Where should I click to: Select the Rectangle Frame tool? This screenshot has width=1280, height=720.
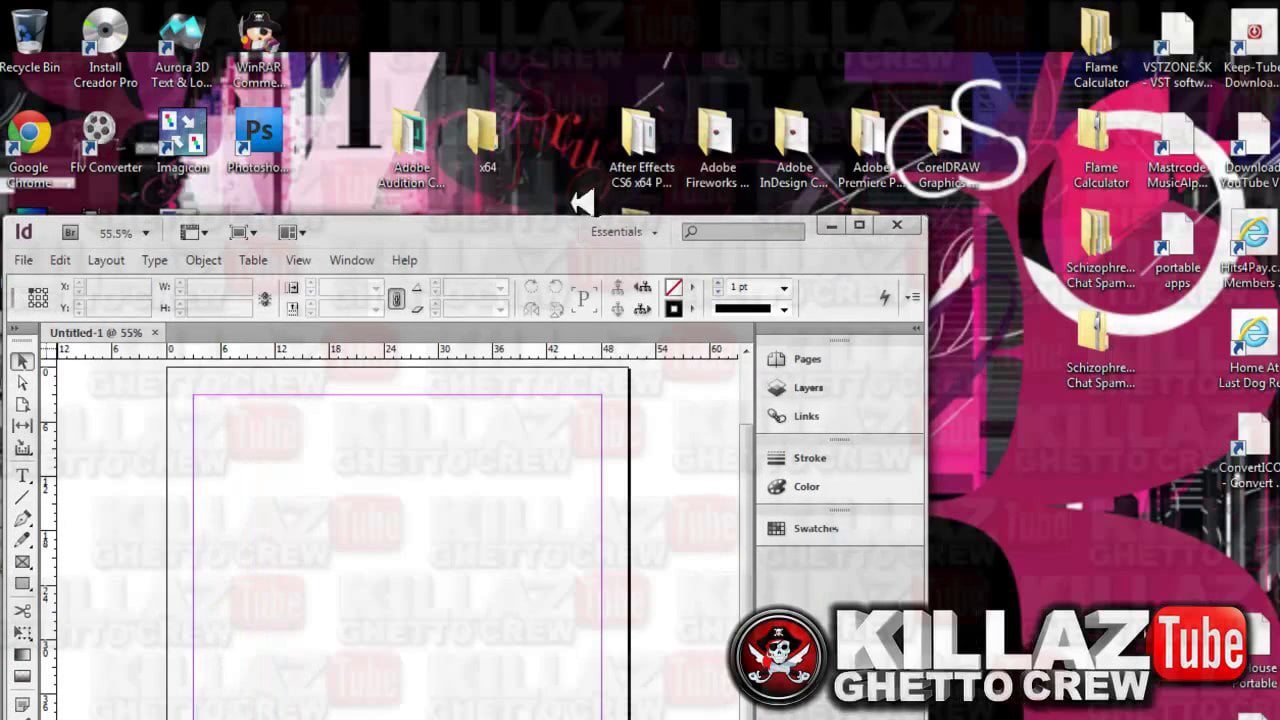coord(22,562)
